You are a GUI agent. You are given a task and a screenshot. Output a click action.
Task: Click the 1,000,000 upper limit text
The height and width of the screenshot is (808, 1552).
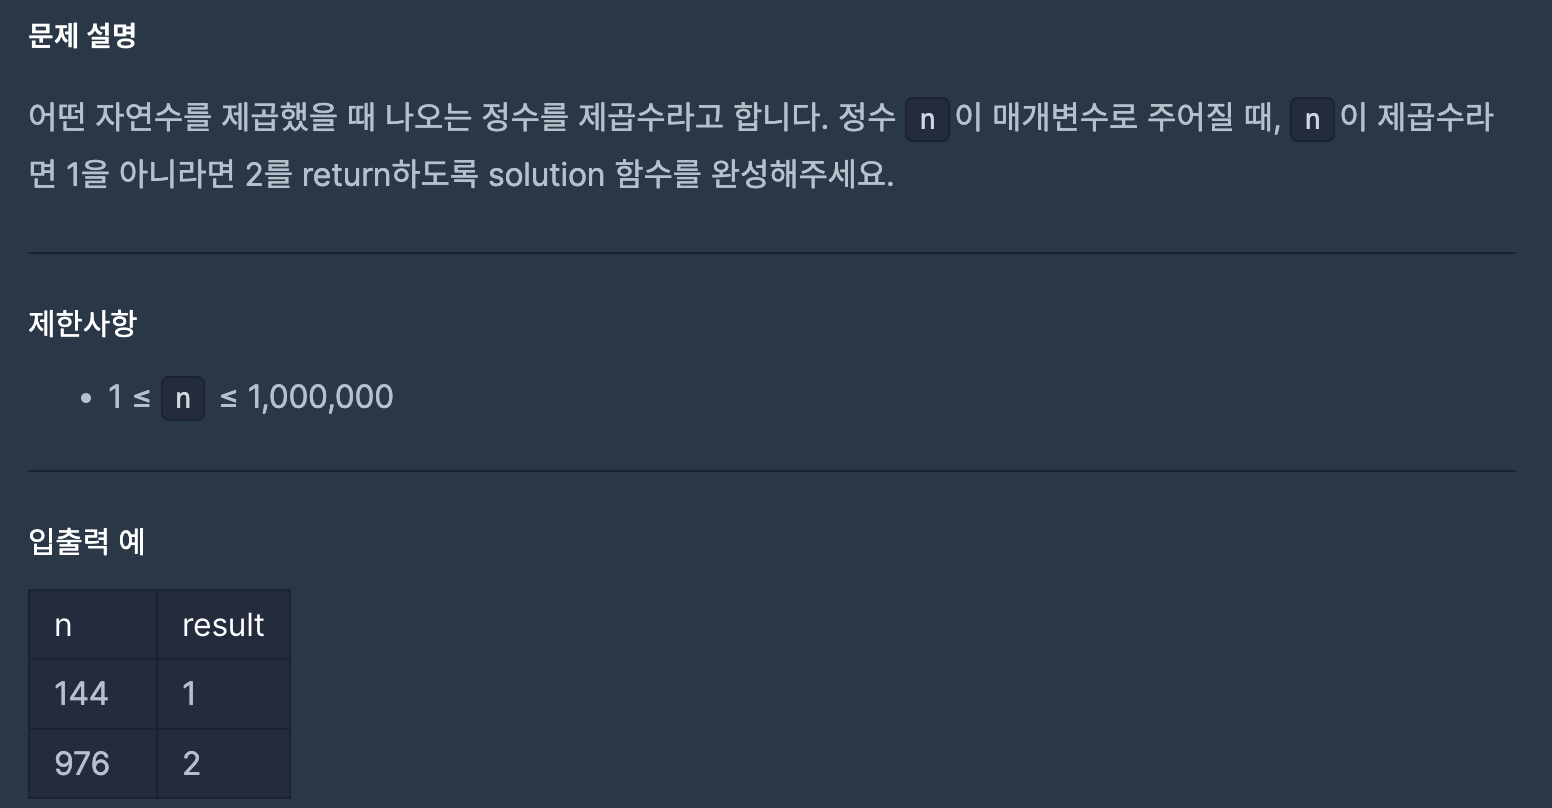pyautogui.click(x=320, y=398)
